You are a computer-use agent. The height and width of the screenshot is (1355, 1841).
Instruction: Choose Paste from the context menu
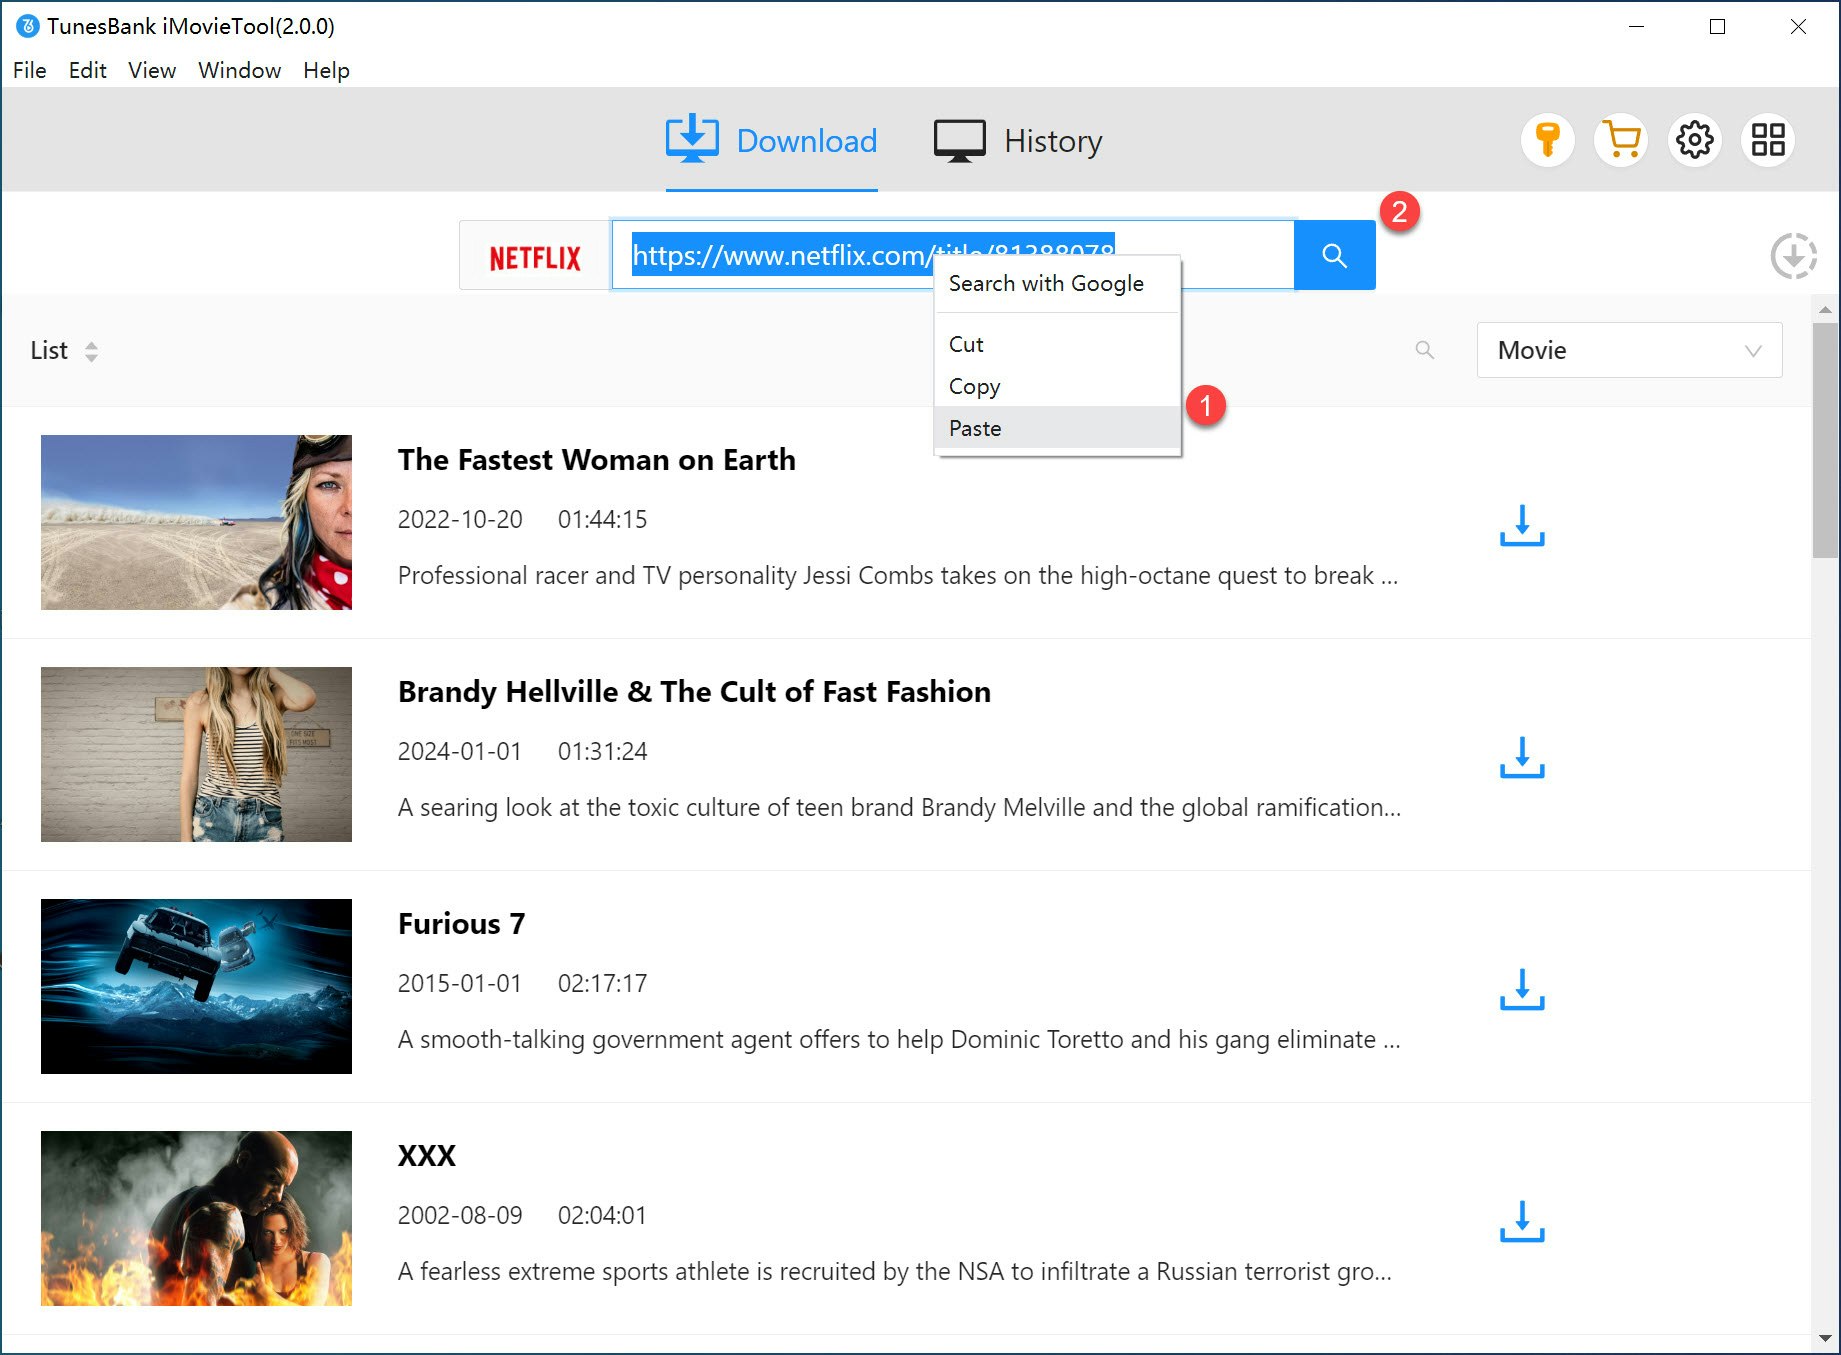point(1057,428)
